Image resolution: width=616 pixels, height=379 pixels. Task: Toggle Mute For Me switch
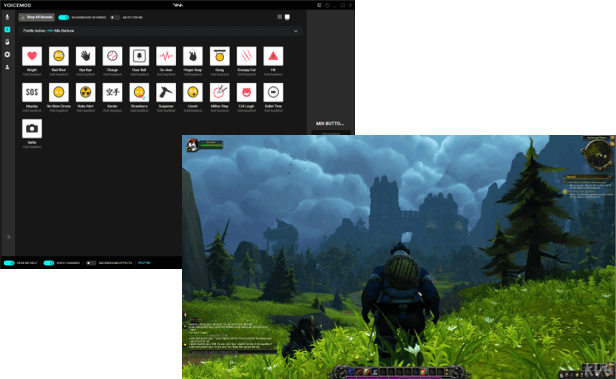coord(115,17)
